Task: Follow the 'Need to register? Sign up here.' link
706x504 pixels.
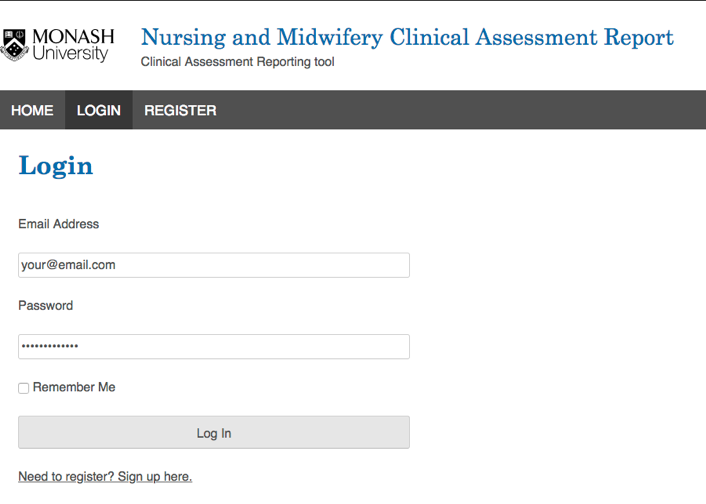Action: [105, 477]
